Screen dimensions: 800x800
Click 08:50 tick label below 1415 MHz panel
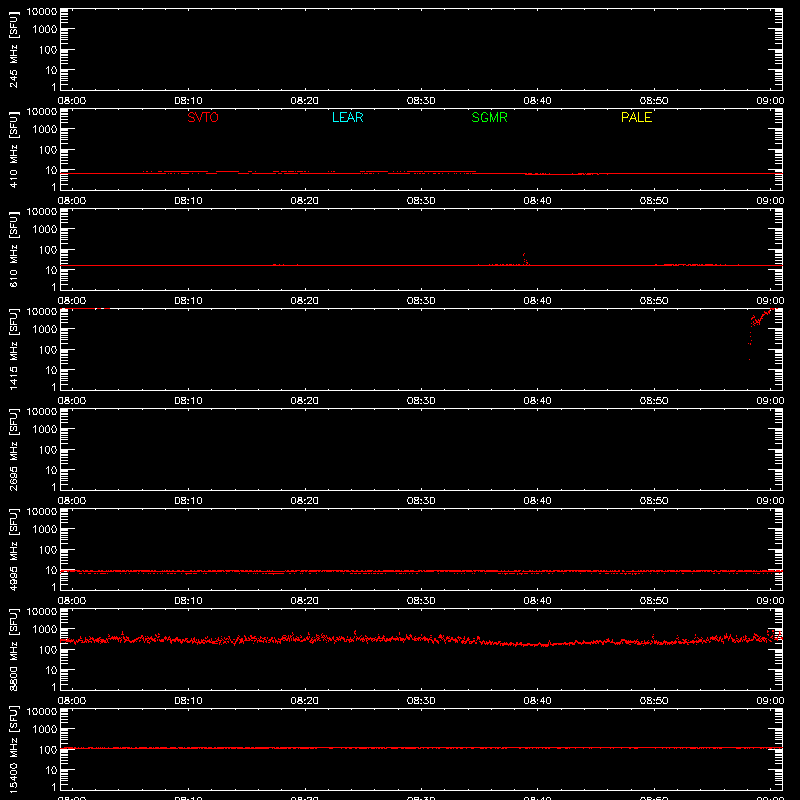[x=654, y=401]
